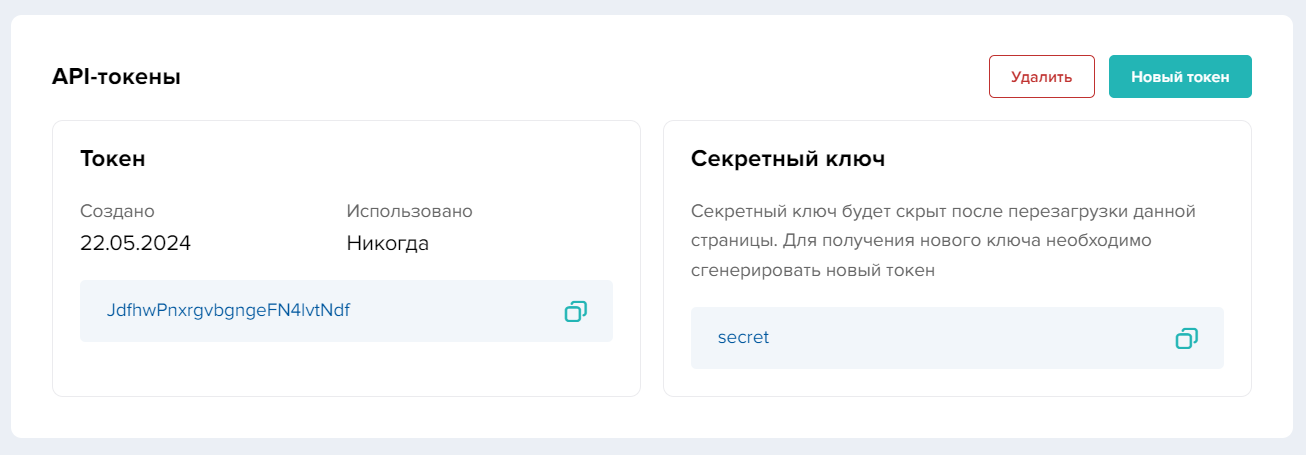Click the Использовано label

[409, 211]
